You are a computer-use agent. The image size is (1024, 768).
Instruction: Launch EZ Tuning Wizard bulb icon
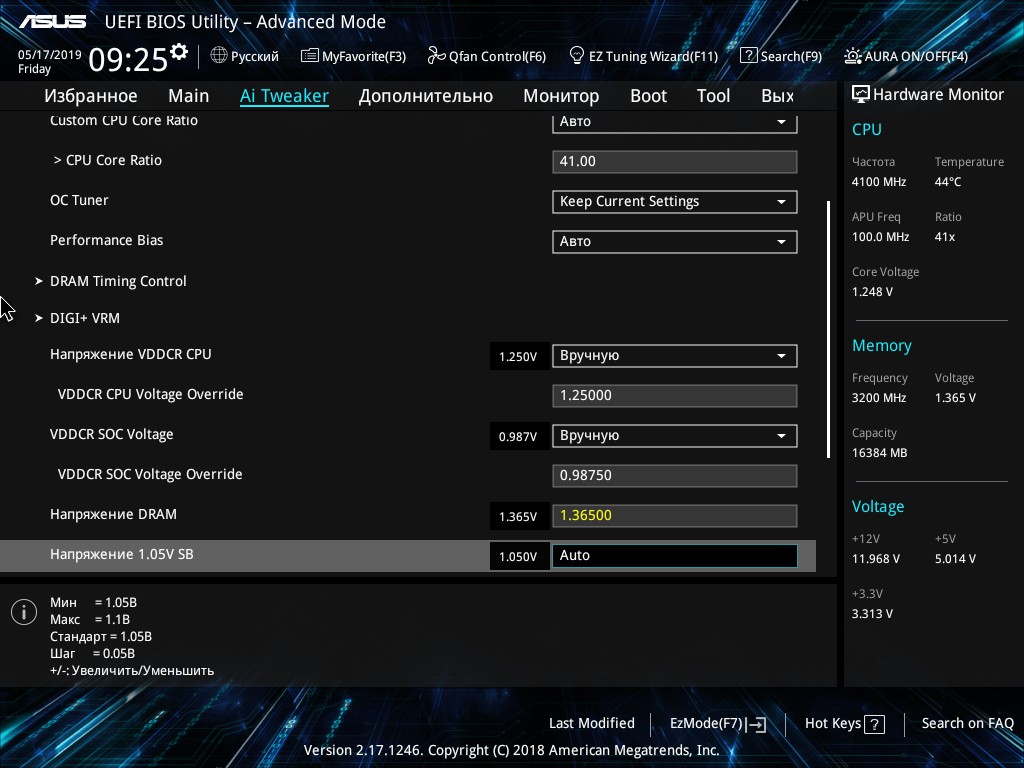point(577,56)
